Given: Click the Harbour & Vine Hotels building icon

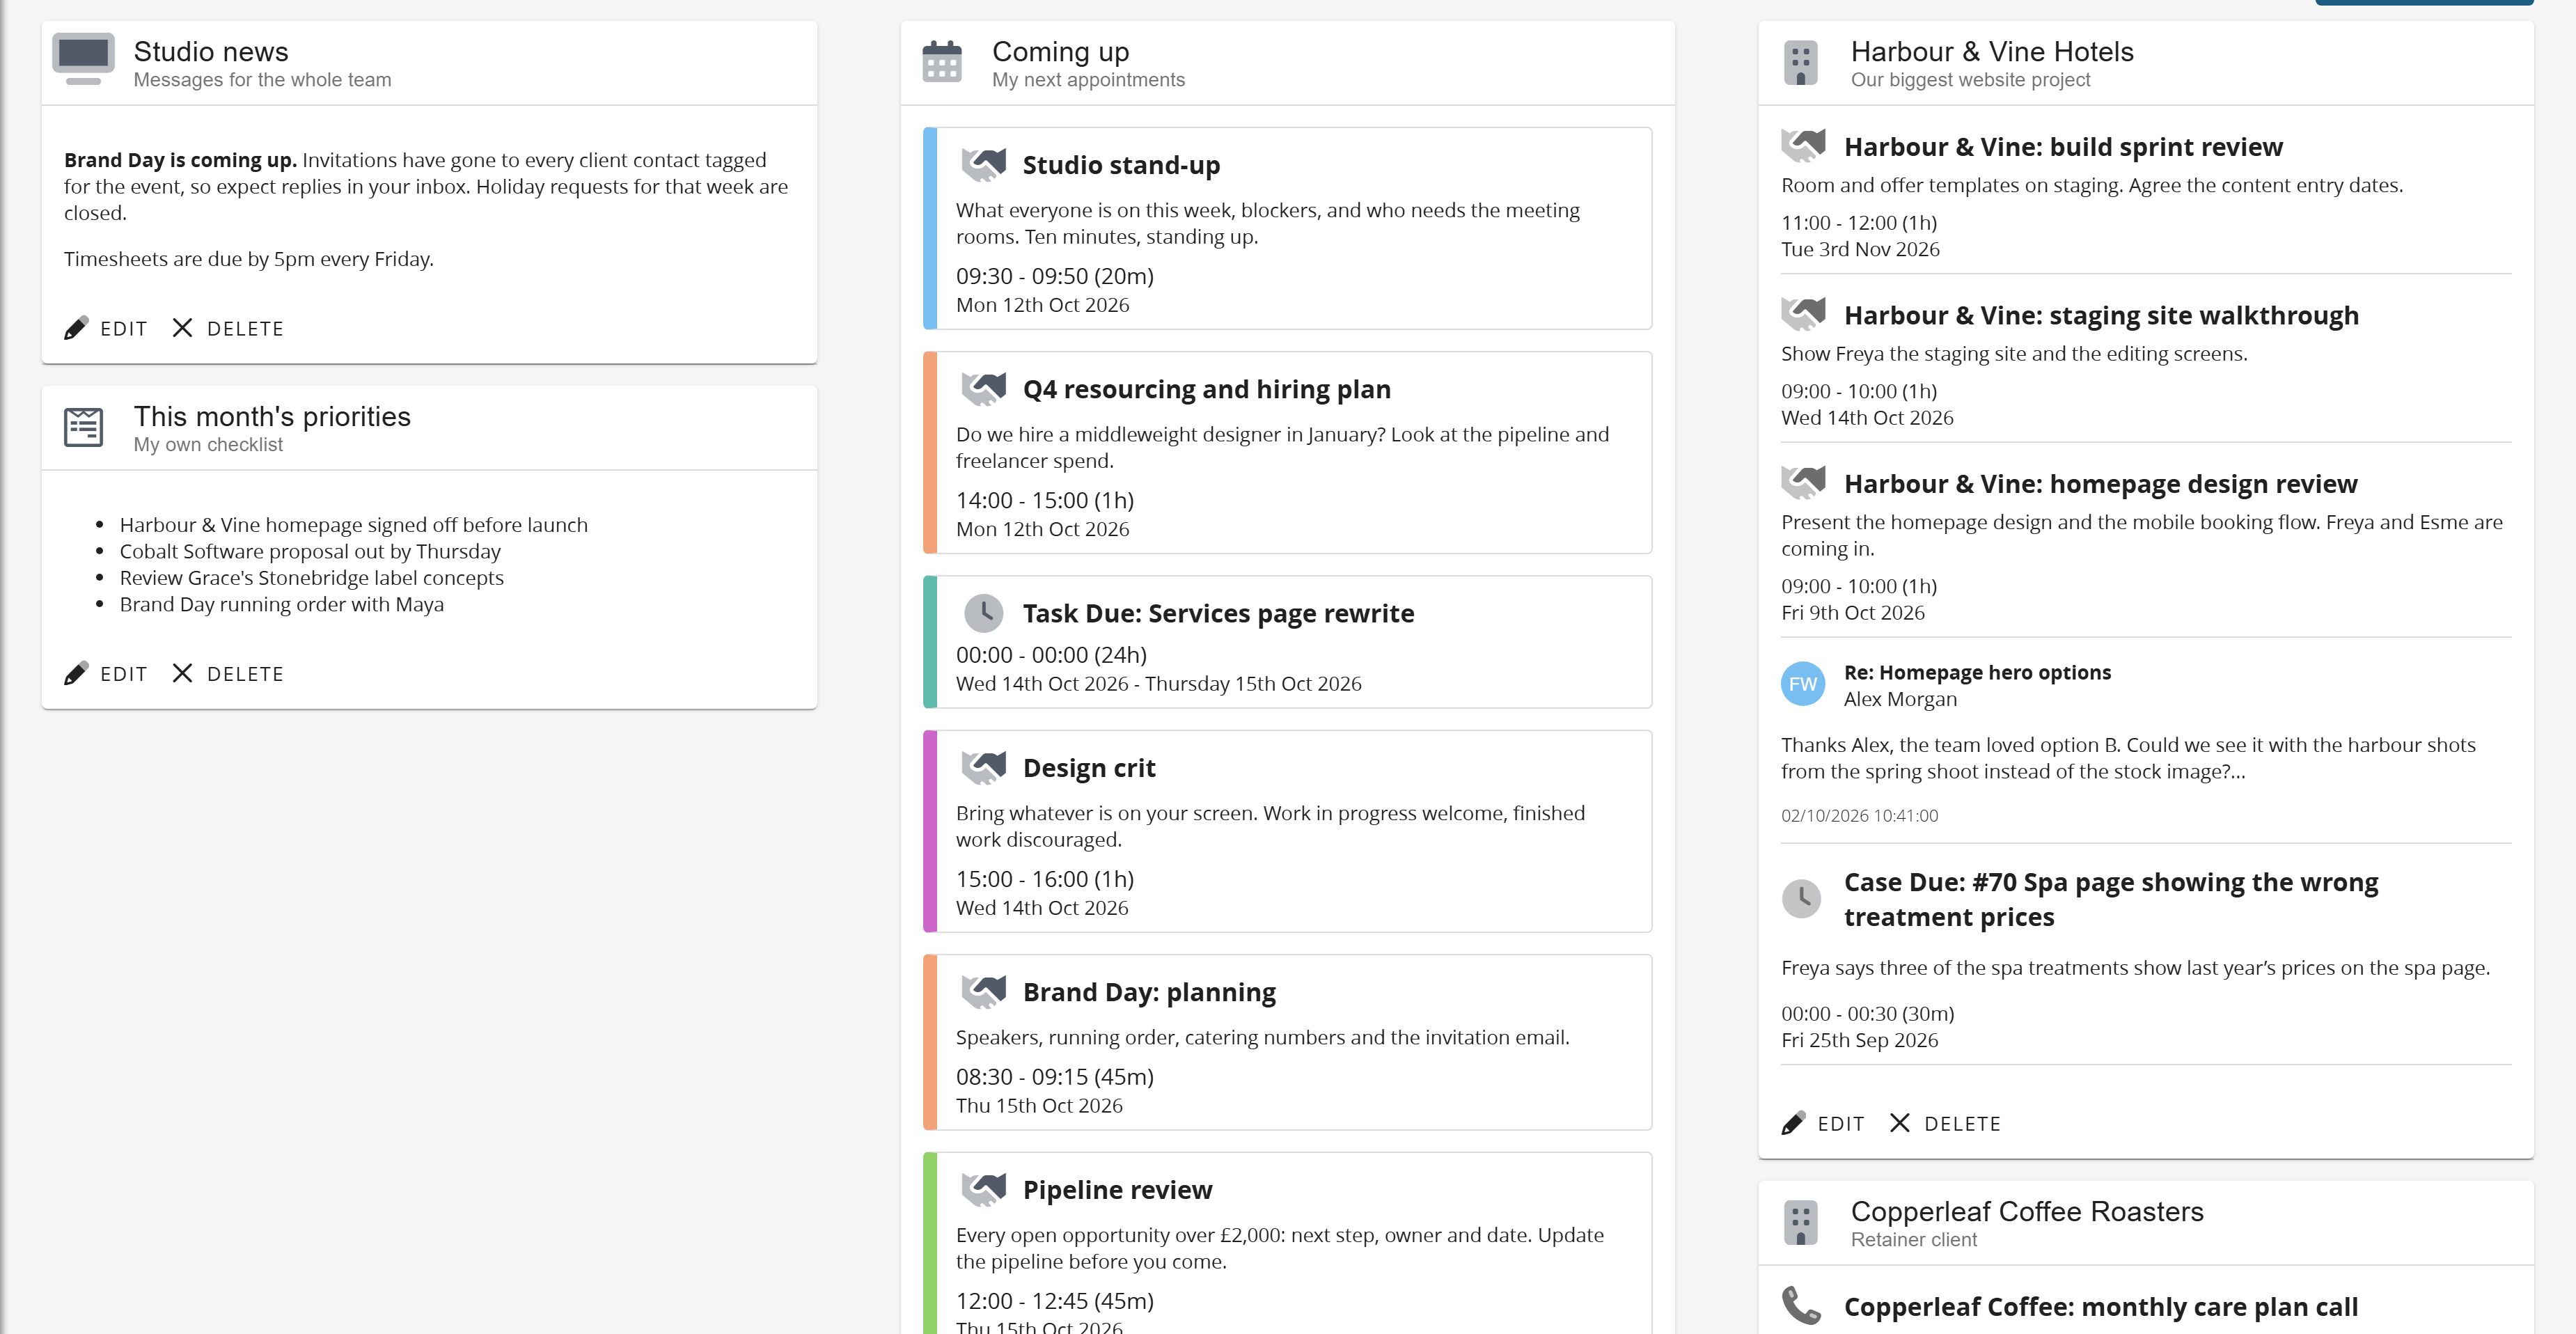Looking at the screenshot, I should (1800, 63).
